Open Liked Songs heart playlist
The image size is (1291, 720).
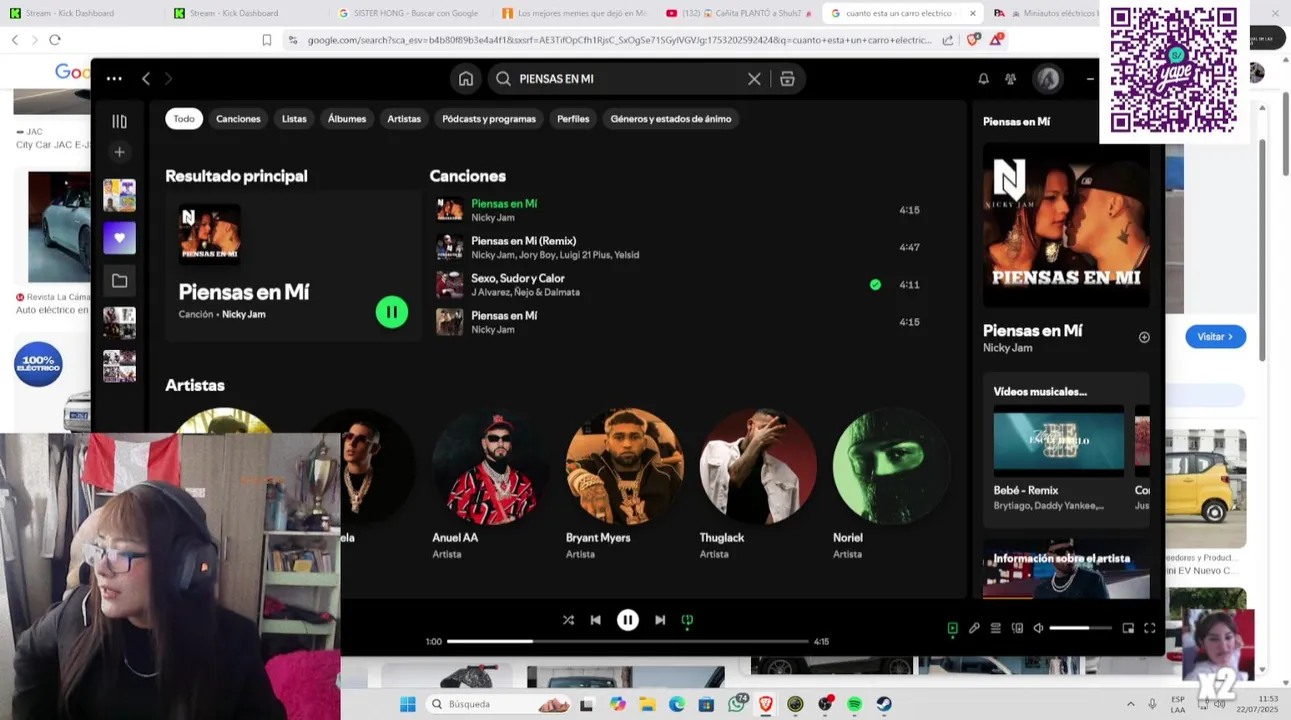(x=119, y=238)
